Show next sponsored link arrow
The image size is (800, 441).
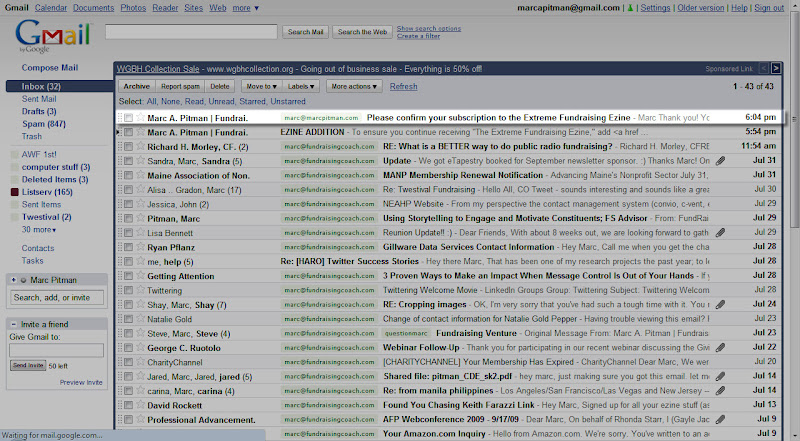pos(776,68)
